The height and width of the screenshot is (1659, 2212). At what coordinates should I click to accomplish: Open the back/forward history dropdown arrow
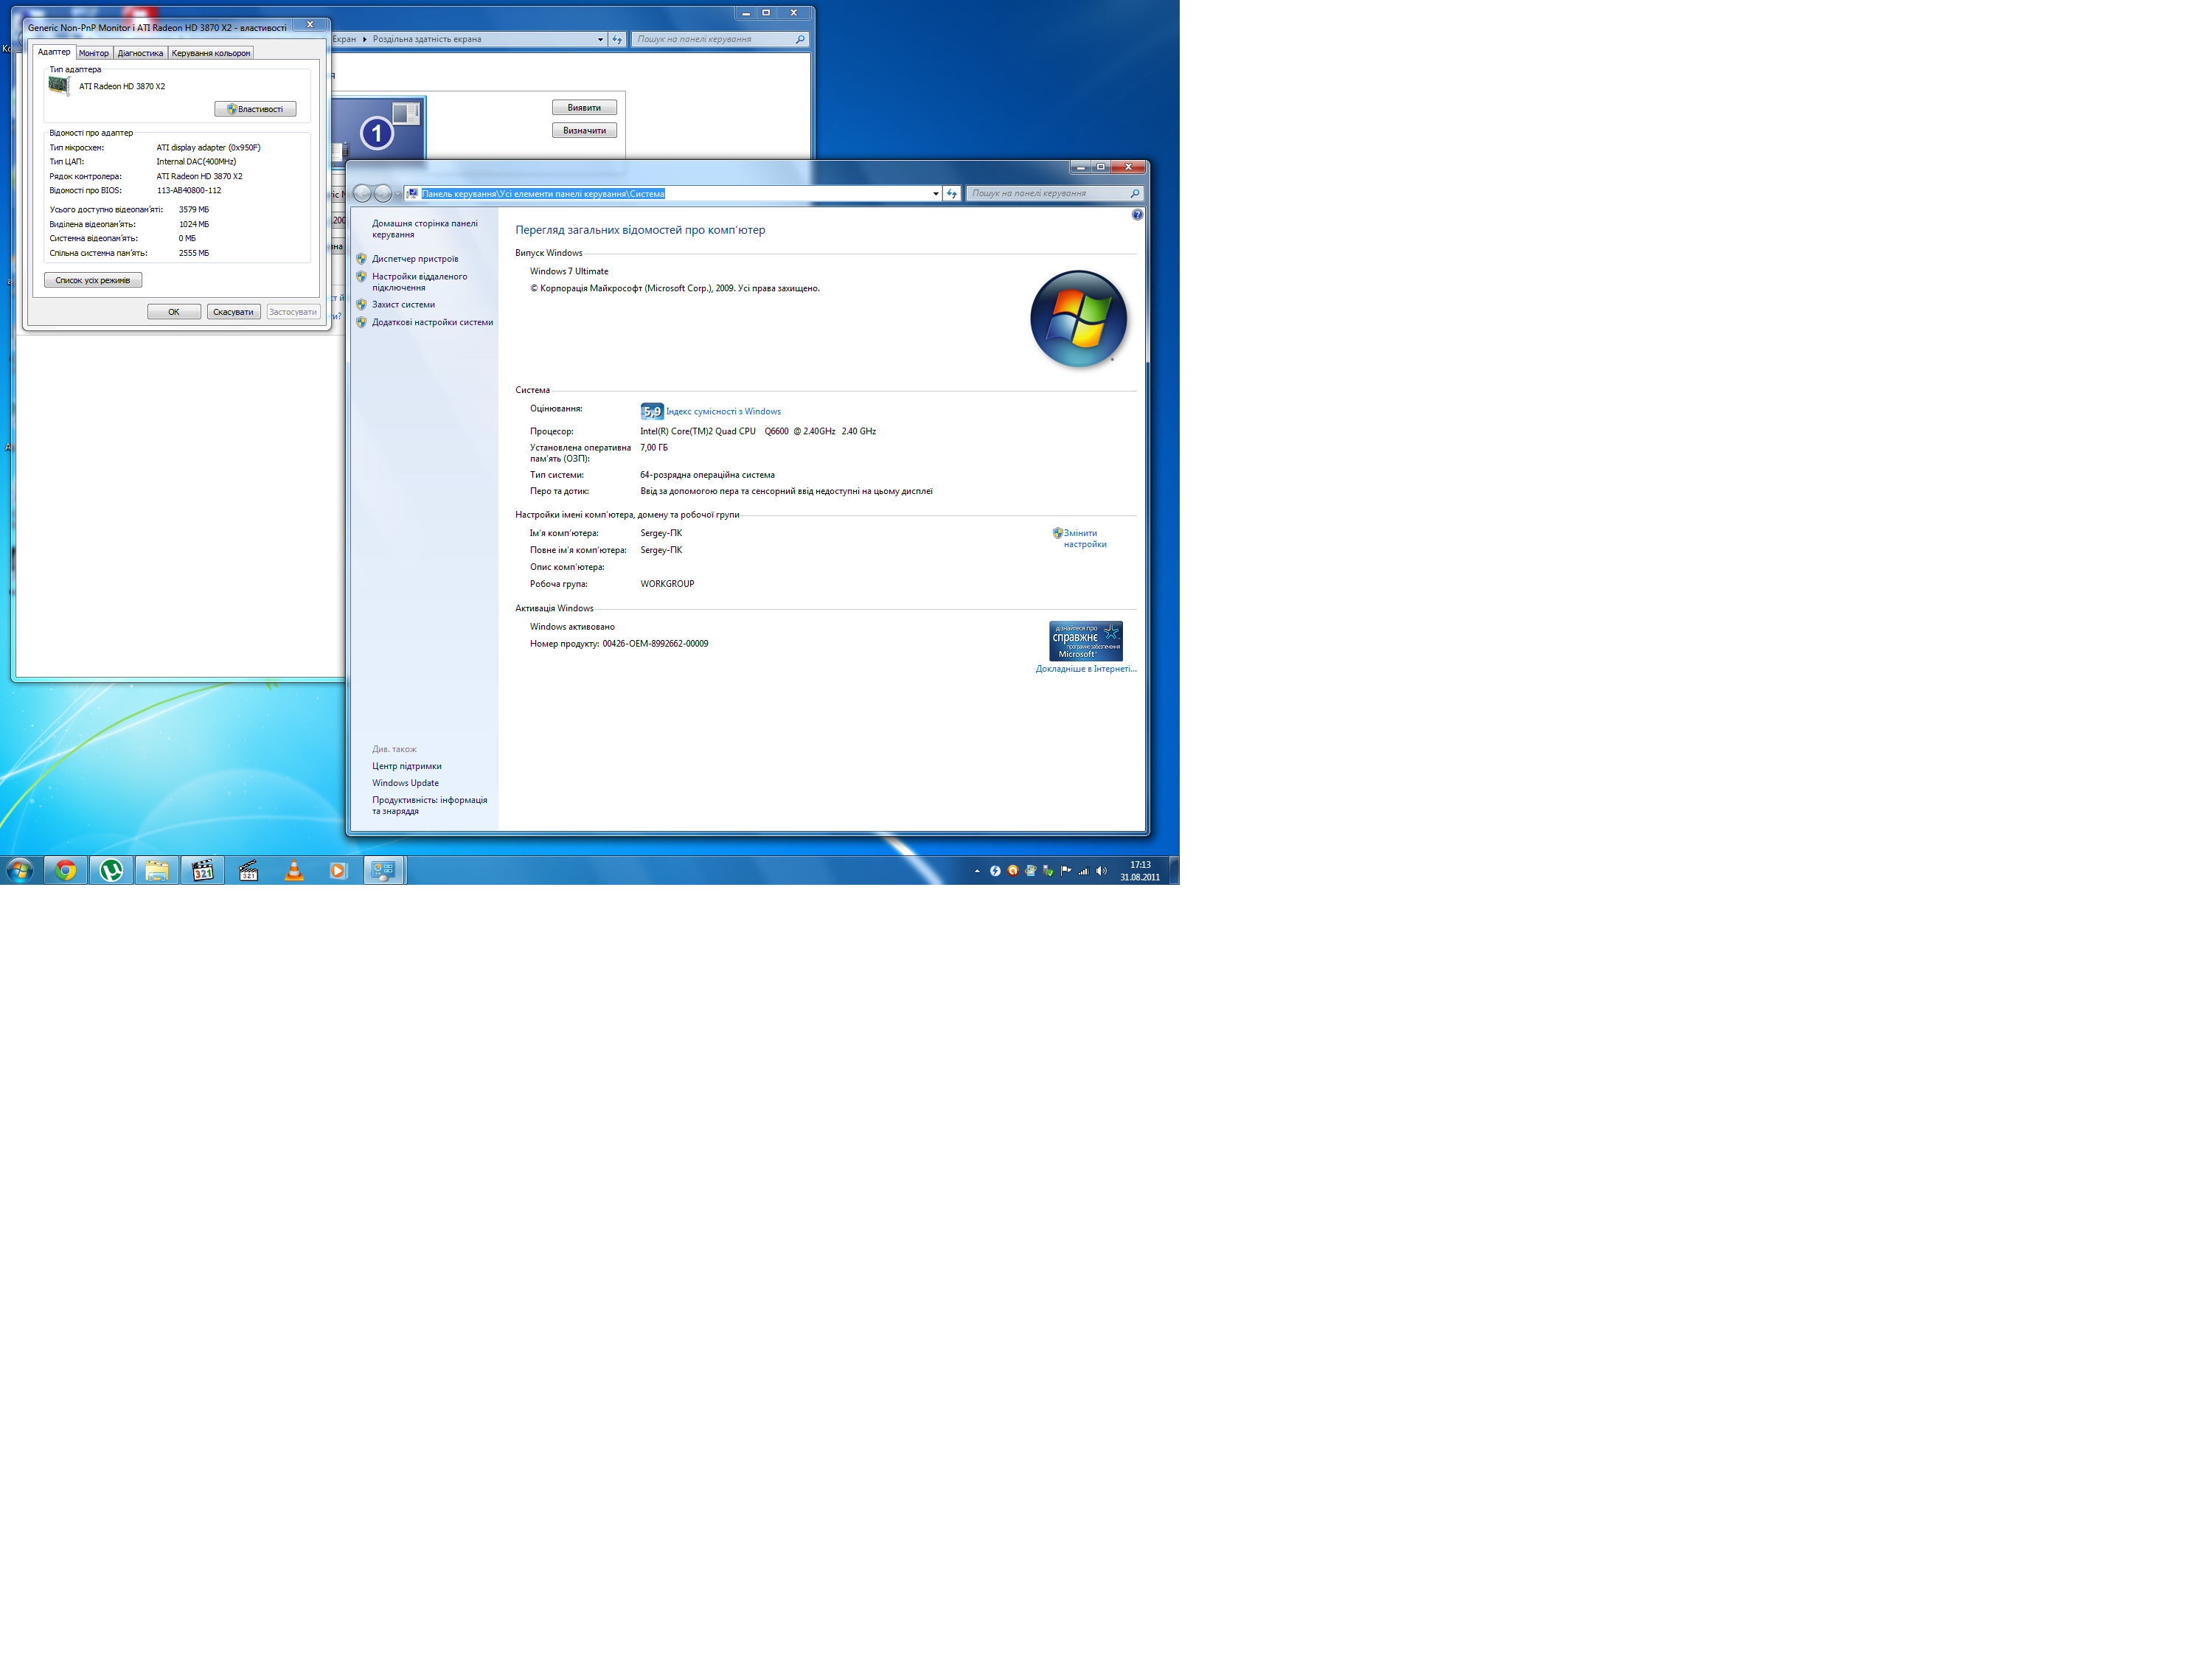pos(398,194)
